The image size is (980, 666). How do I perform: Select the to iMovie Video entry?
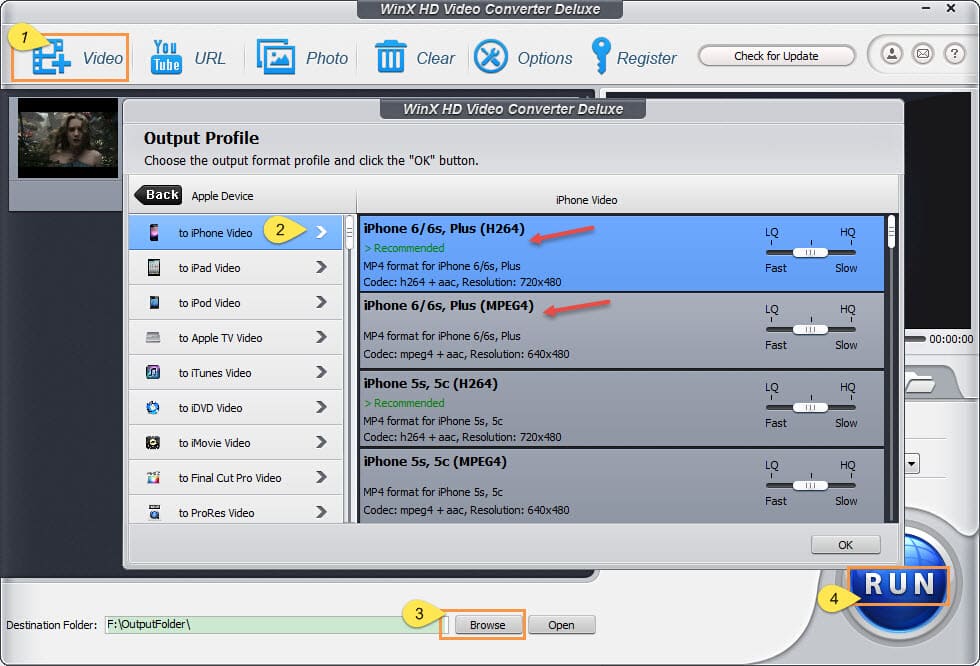point(215,443)
